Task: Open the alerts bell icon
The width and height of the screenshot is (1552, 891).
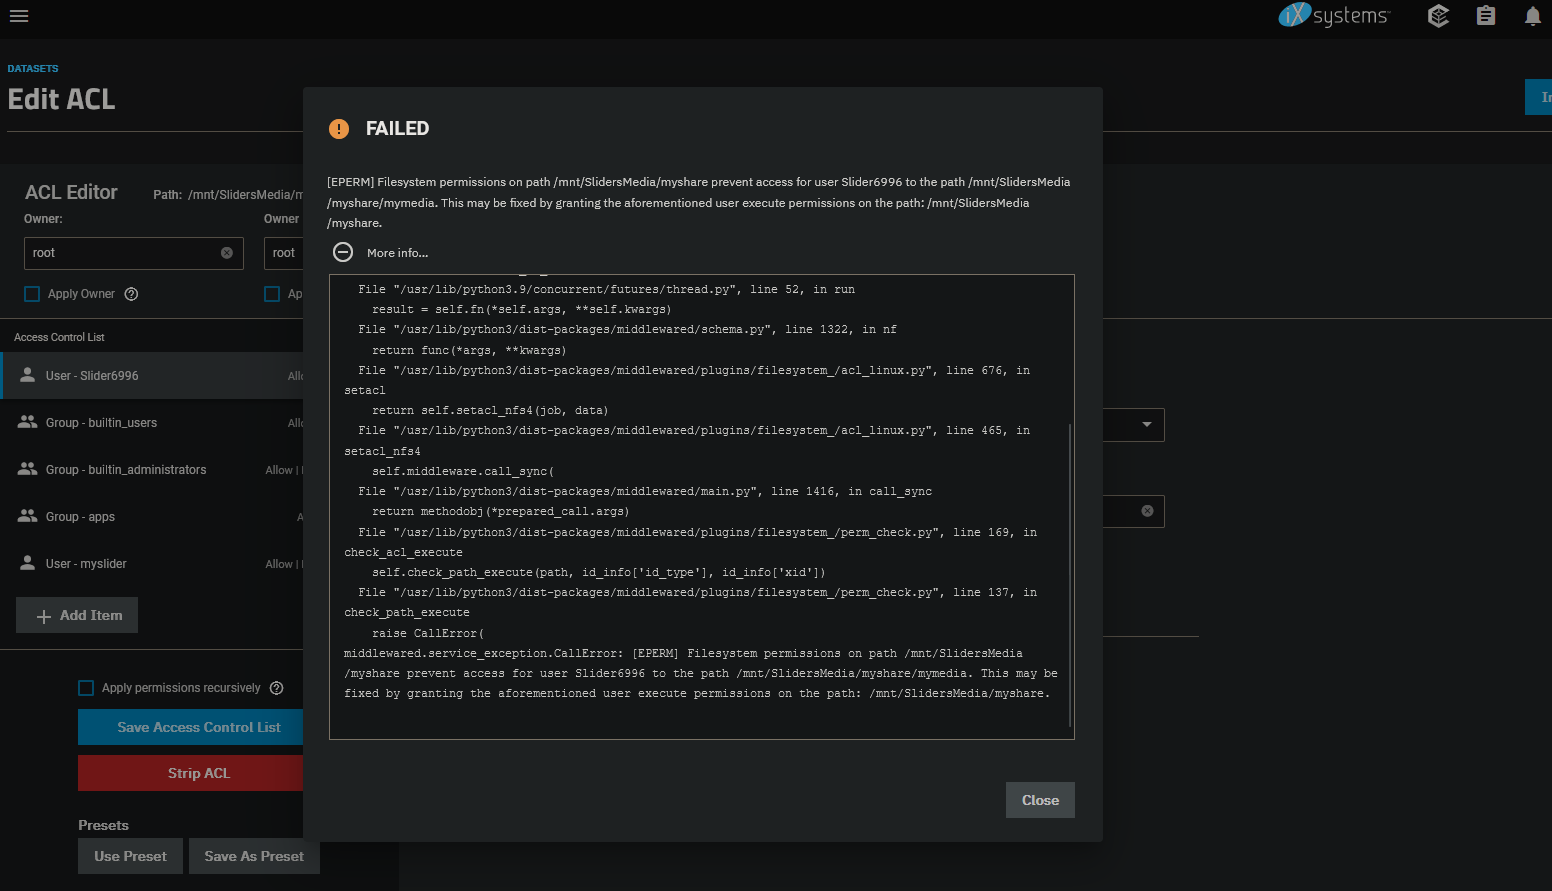Action: [x=1532, y=16]
